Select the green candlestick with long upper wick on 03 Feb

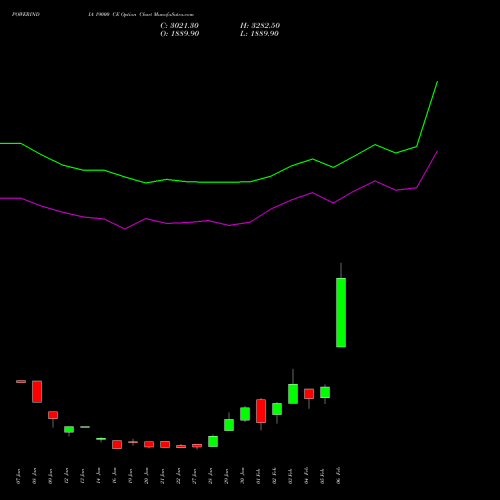[x=293, y=394]
